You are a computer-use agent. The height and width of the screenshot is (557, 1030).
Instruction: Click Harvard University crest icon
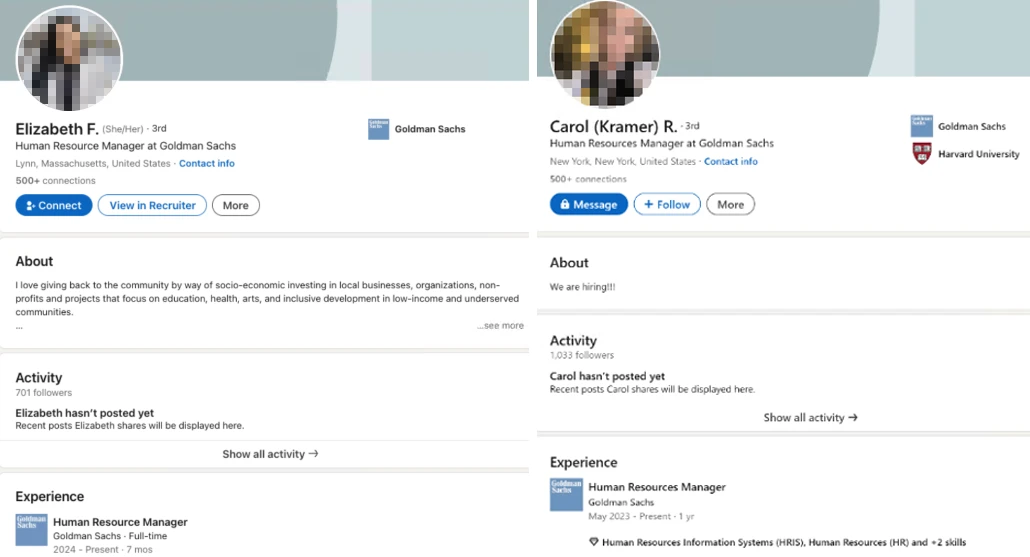pos(922,154)
